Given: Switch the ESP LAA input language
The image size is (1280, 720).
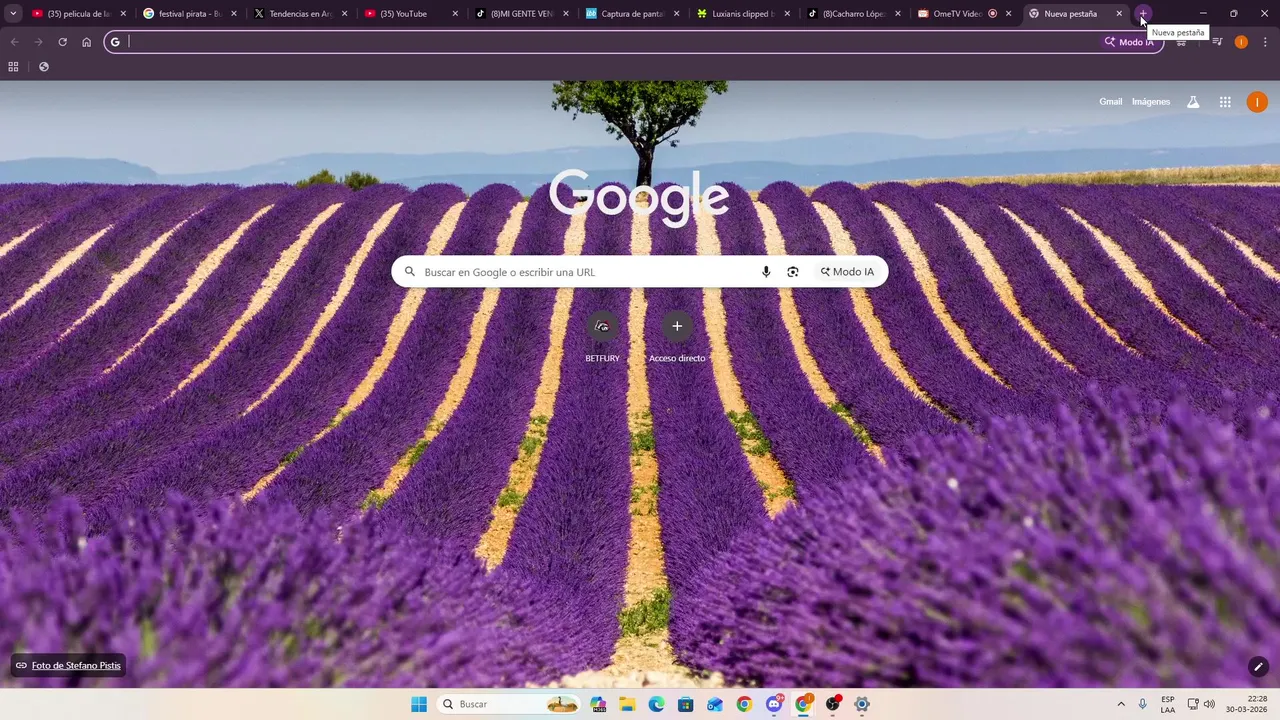Looking at the screenshot, I should (x=1168, y=704).
